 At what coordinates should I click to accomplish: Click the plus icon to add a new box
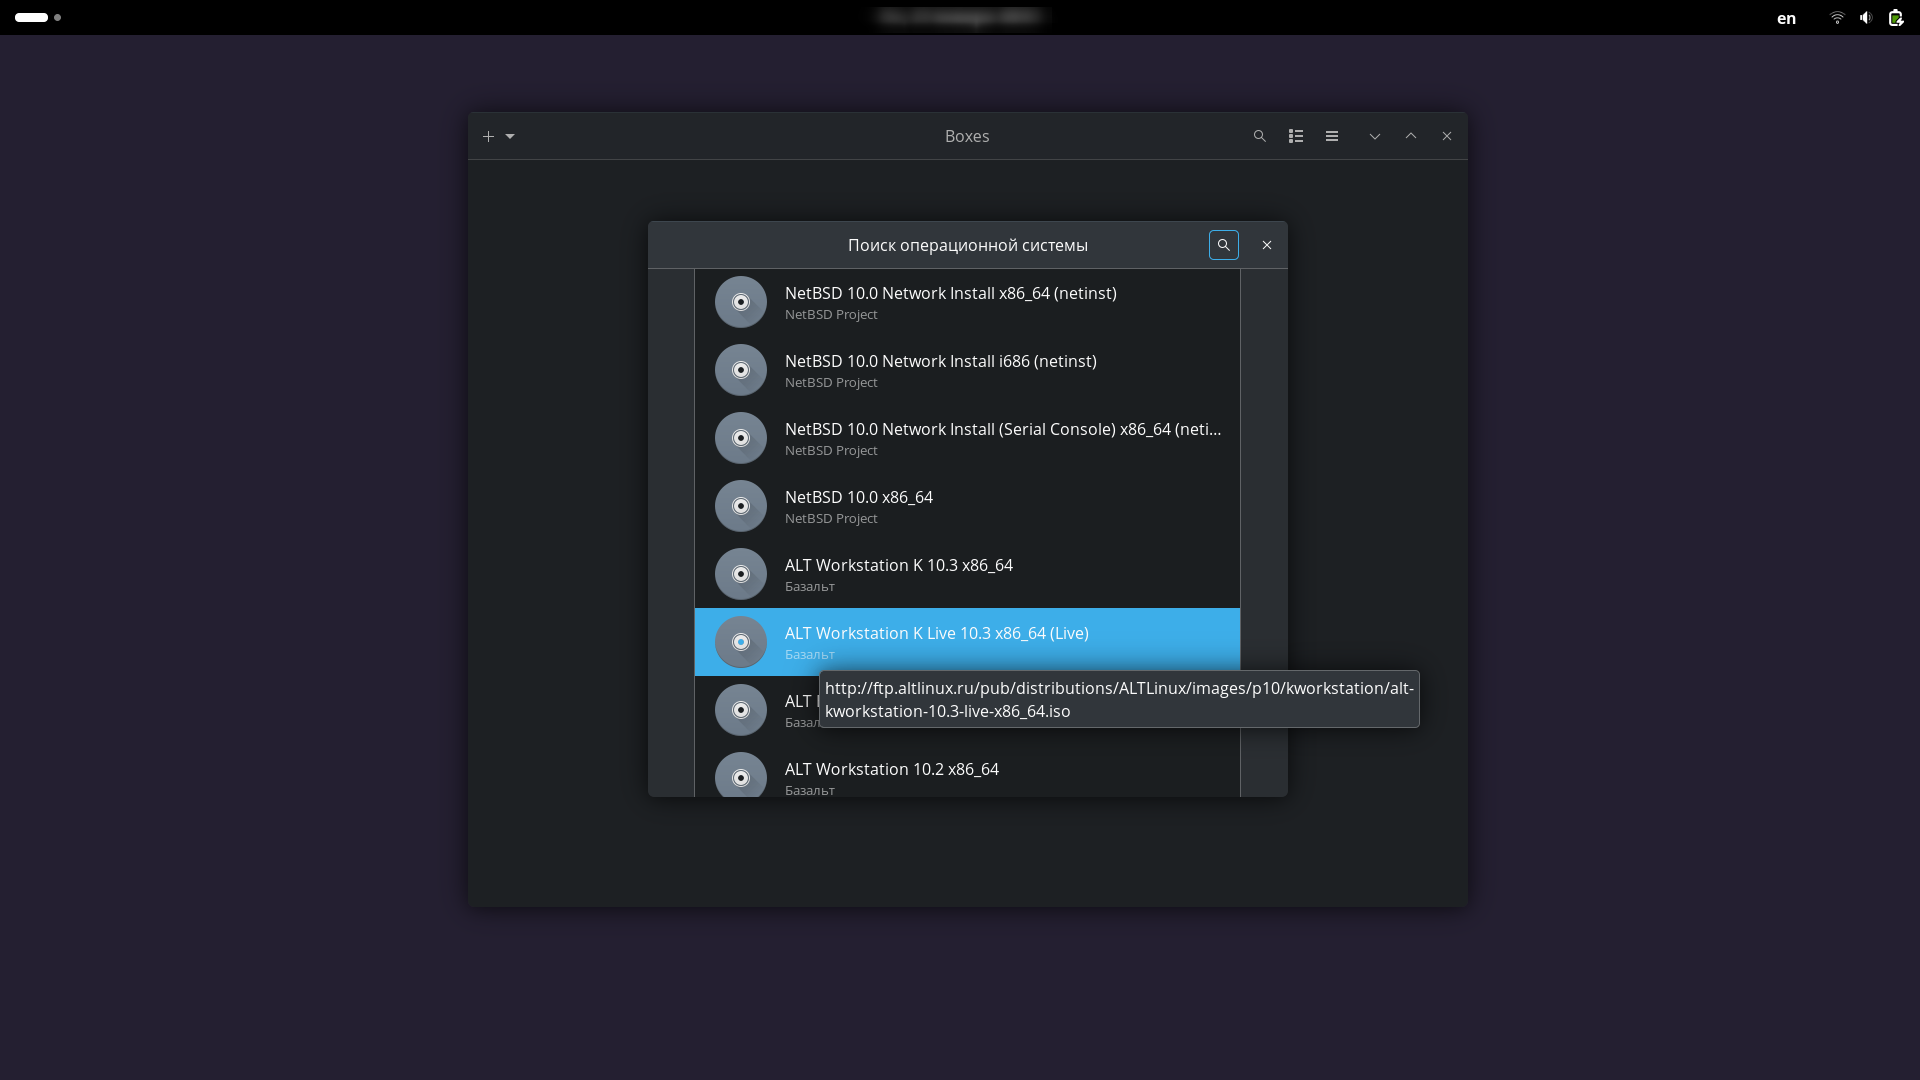pyautogui.click(x=488, y=136)
